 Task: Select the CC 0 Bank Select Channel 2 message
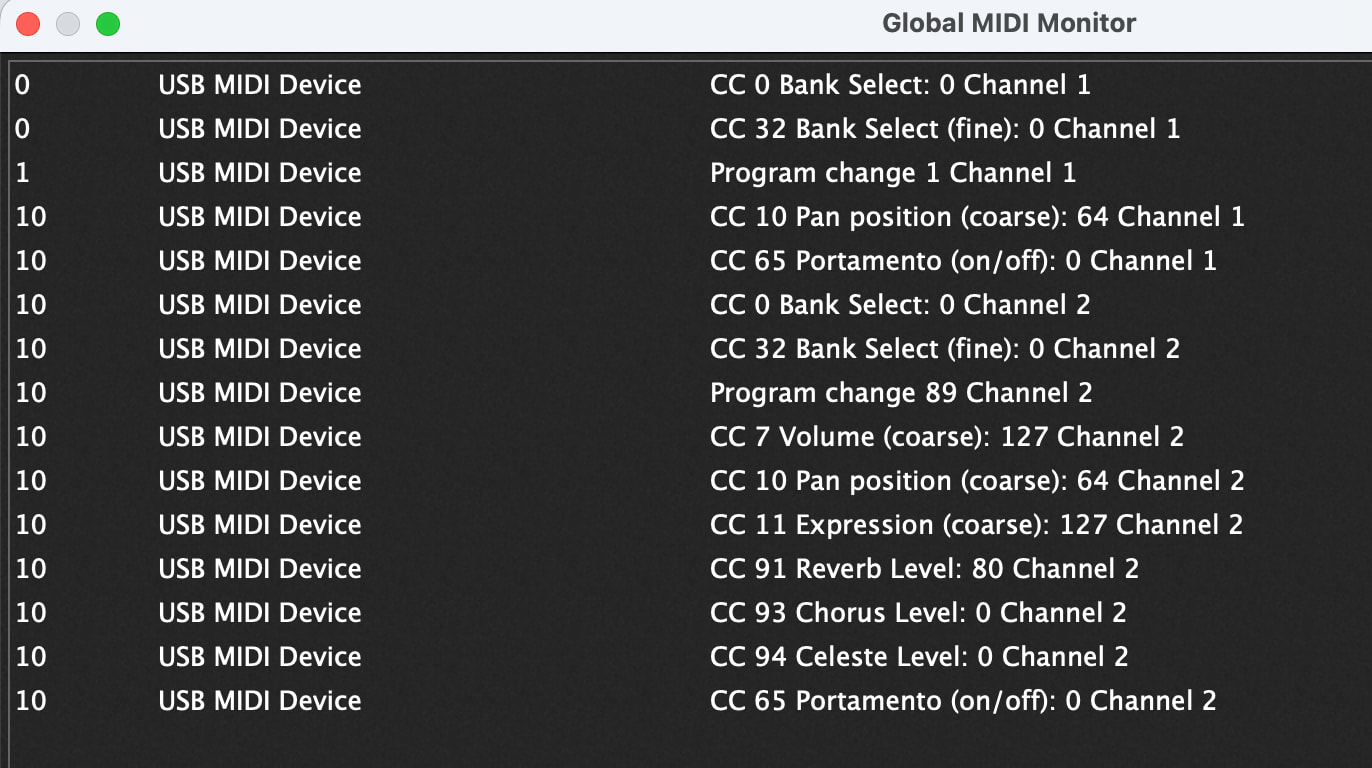[899, 305]
